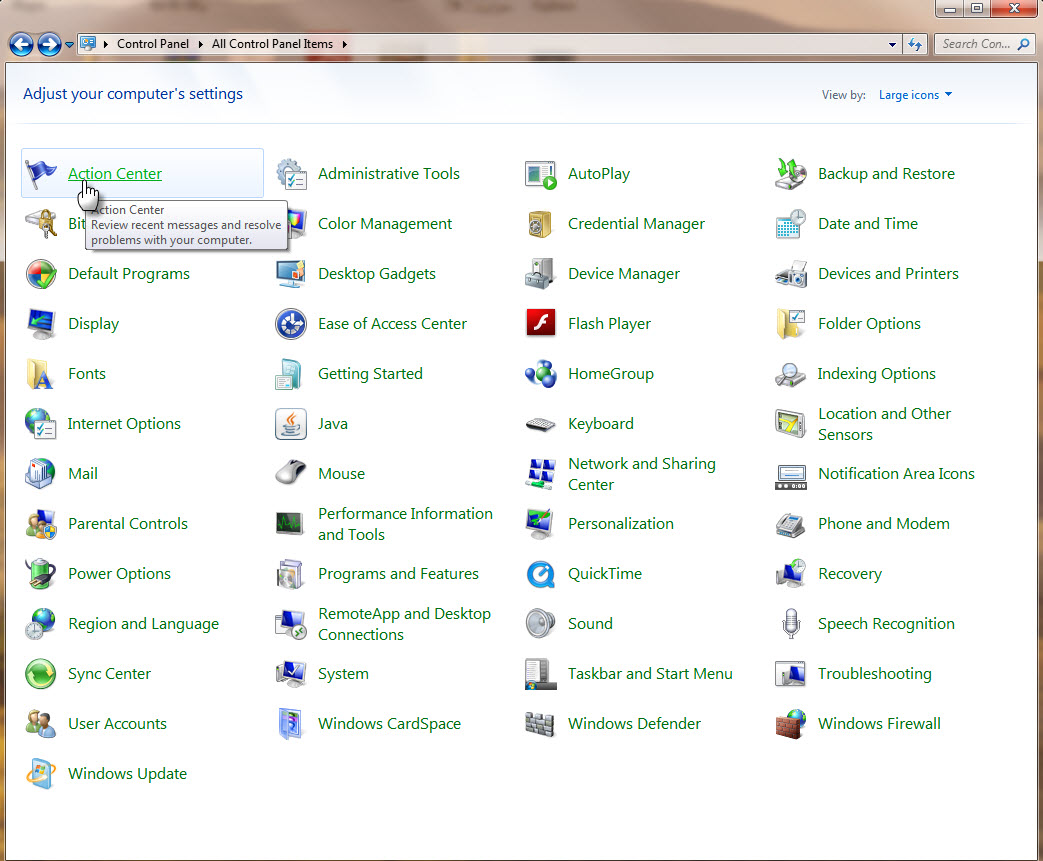Open the Speech Recognition microphone icon

pyautogui.click(x=791, y=623)
